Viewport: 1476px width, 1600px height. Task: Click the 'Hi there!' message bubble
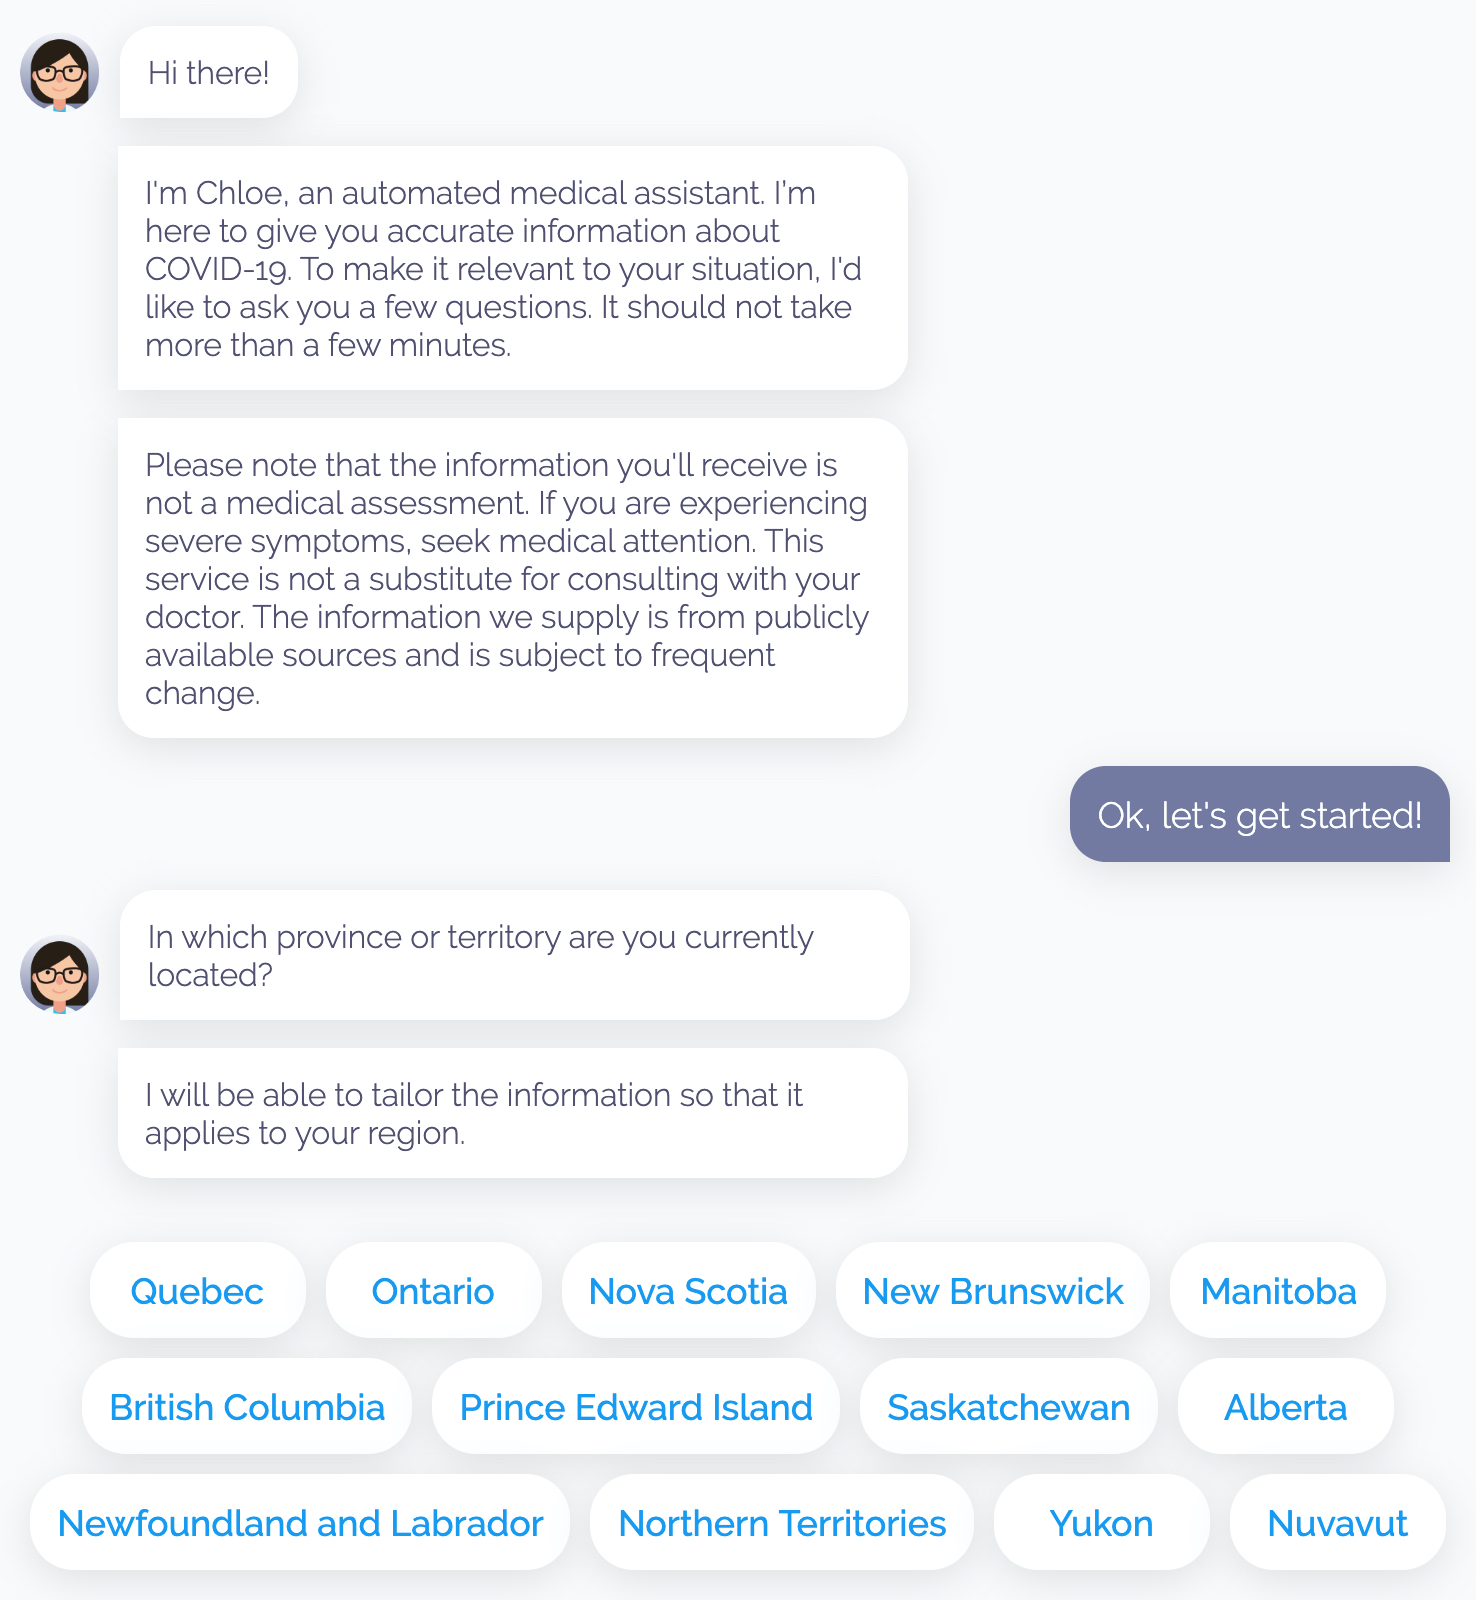click(209, 72)
